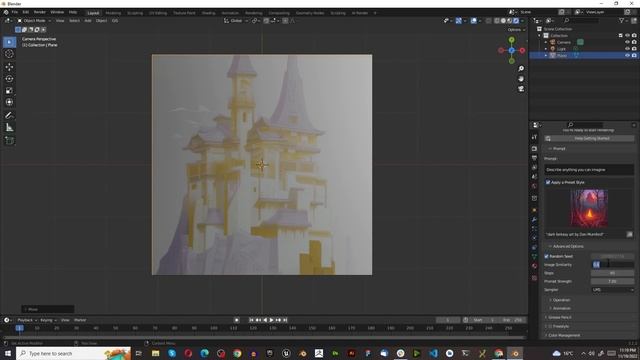Play the animation forward
This screenshot has height=360, width=640.
pyautogui.click(x=272, y=320)
